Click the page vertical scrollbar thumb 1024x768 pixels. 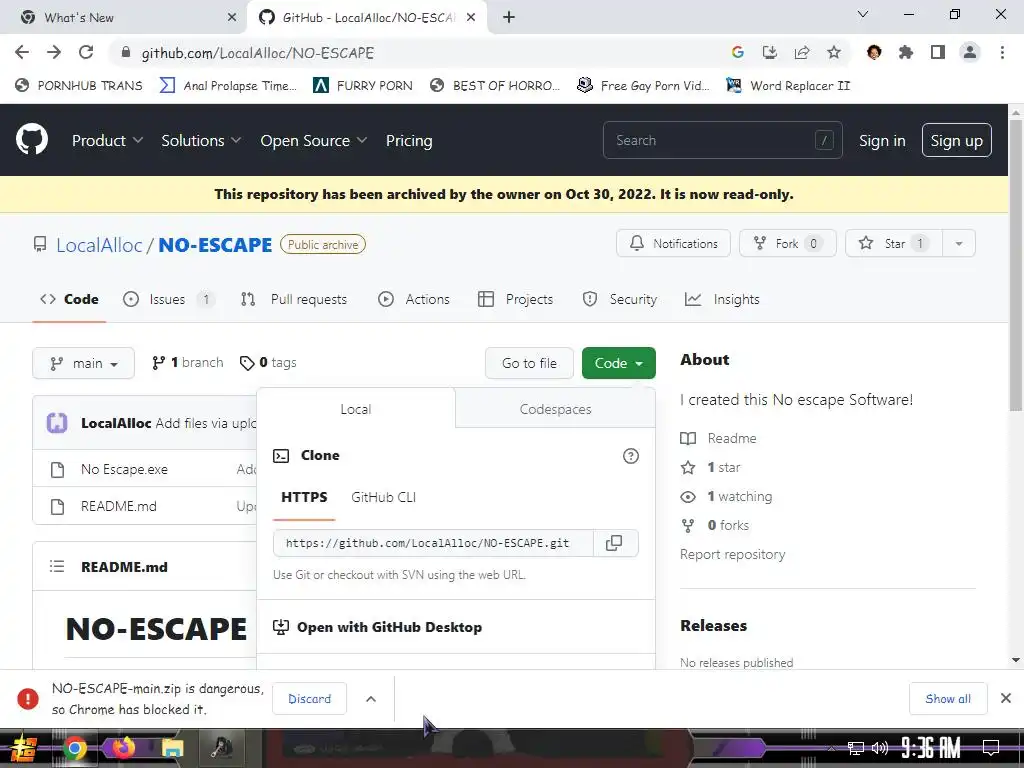[x=1016, y=264]
